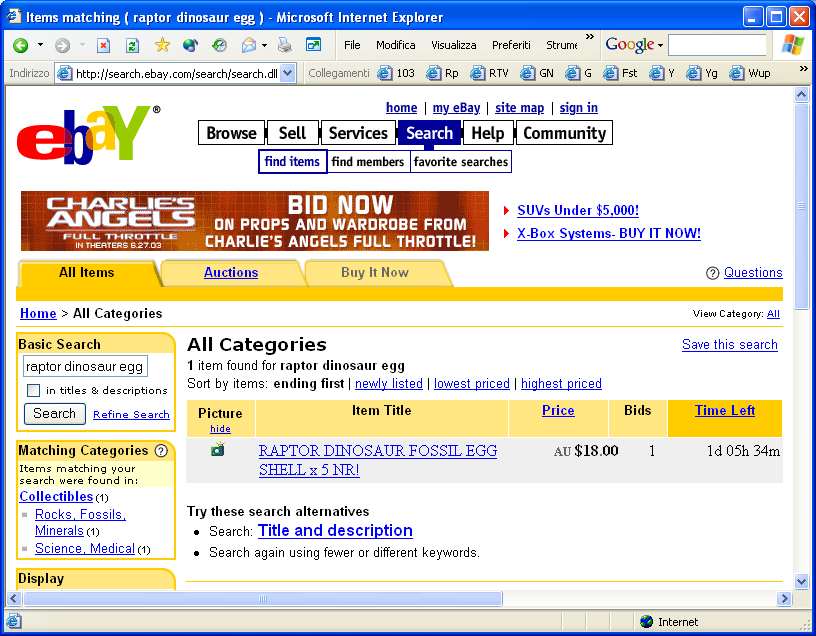Screen dimensions: 816x636
Task: Open the Yg links bar shortcut
Action: (702, 73)
